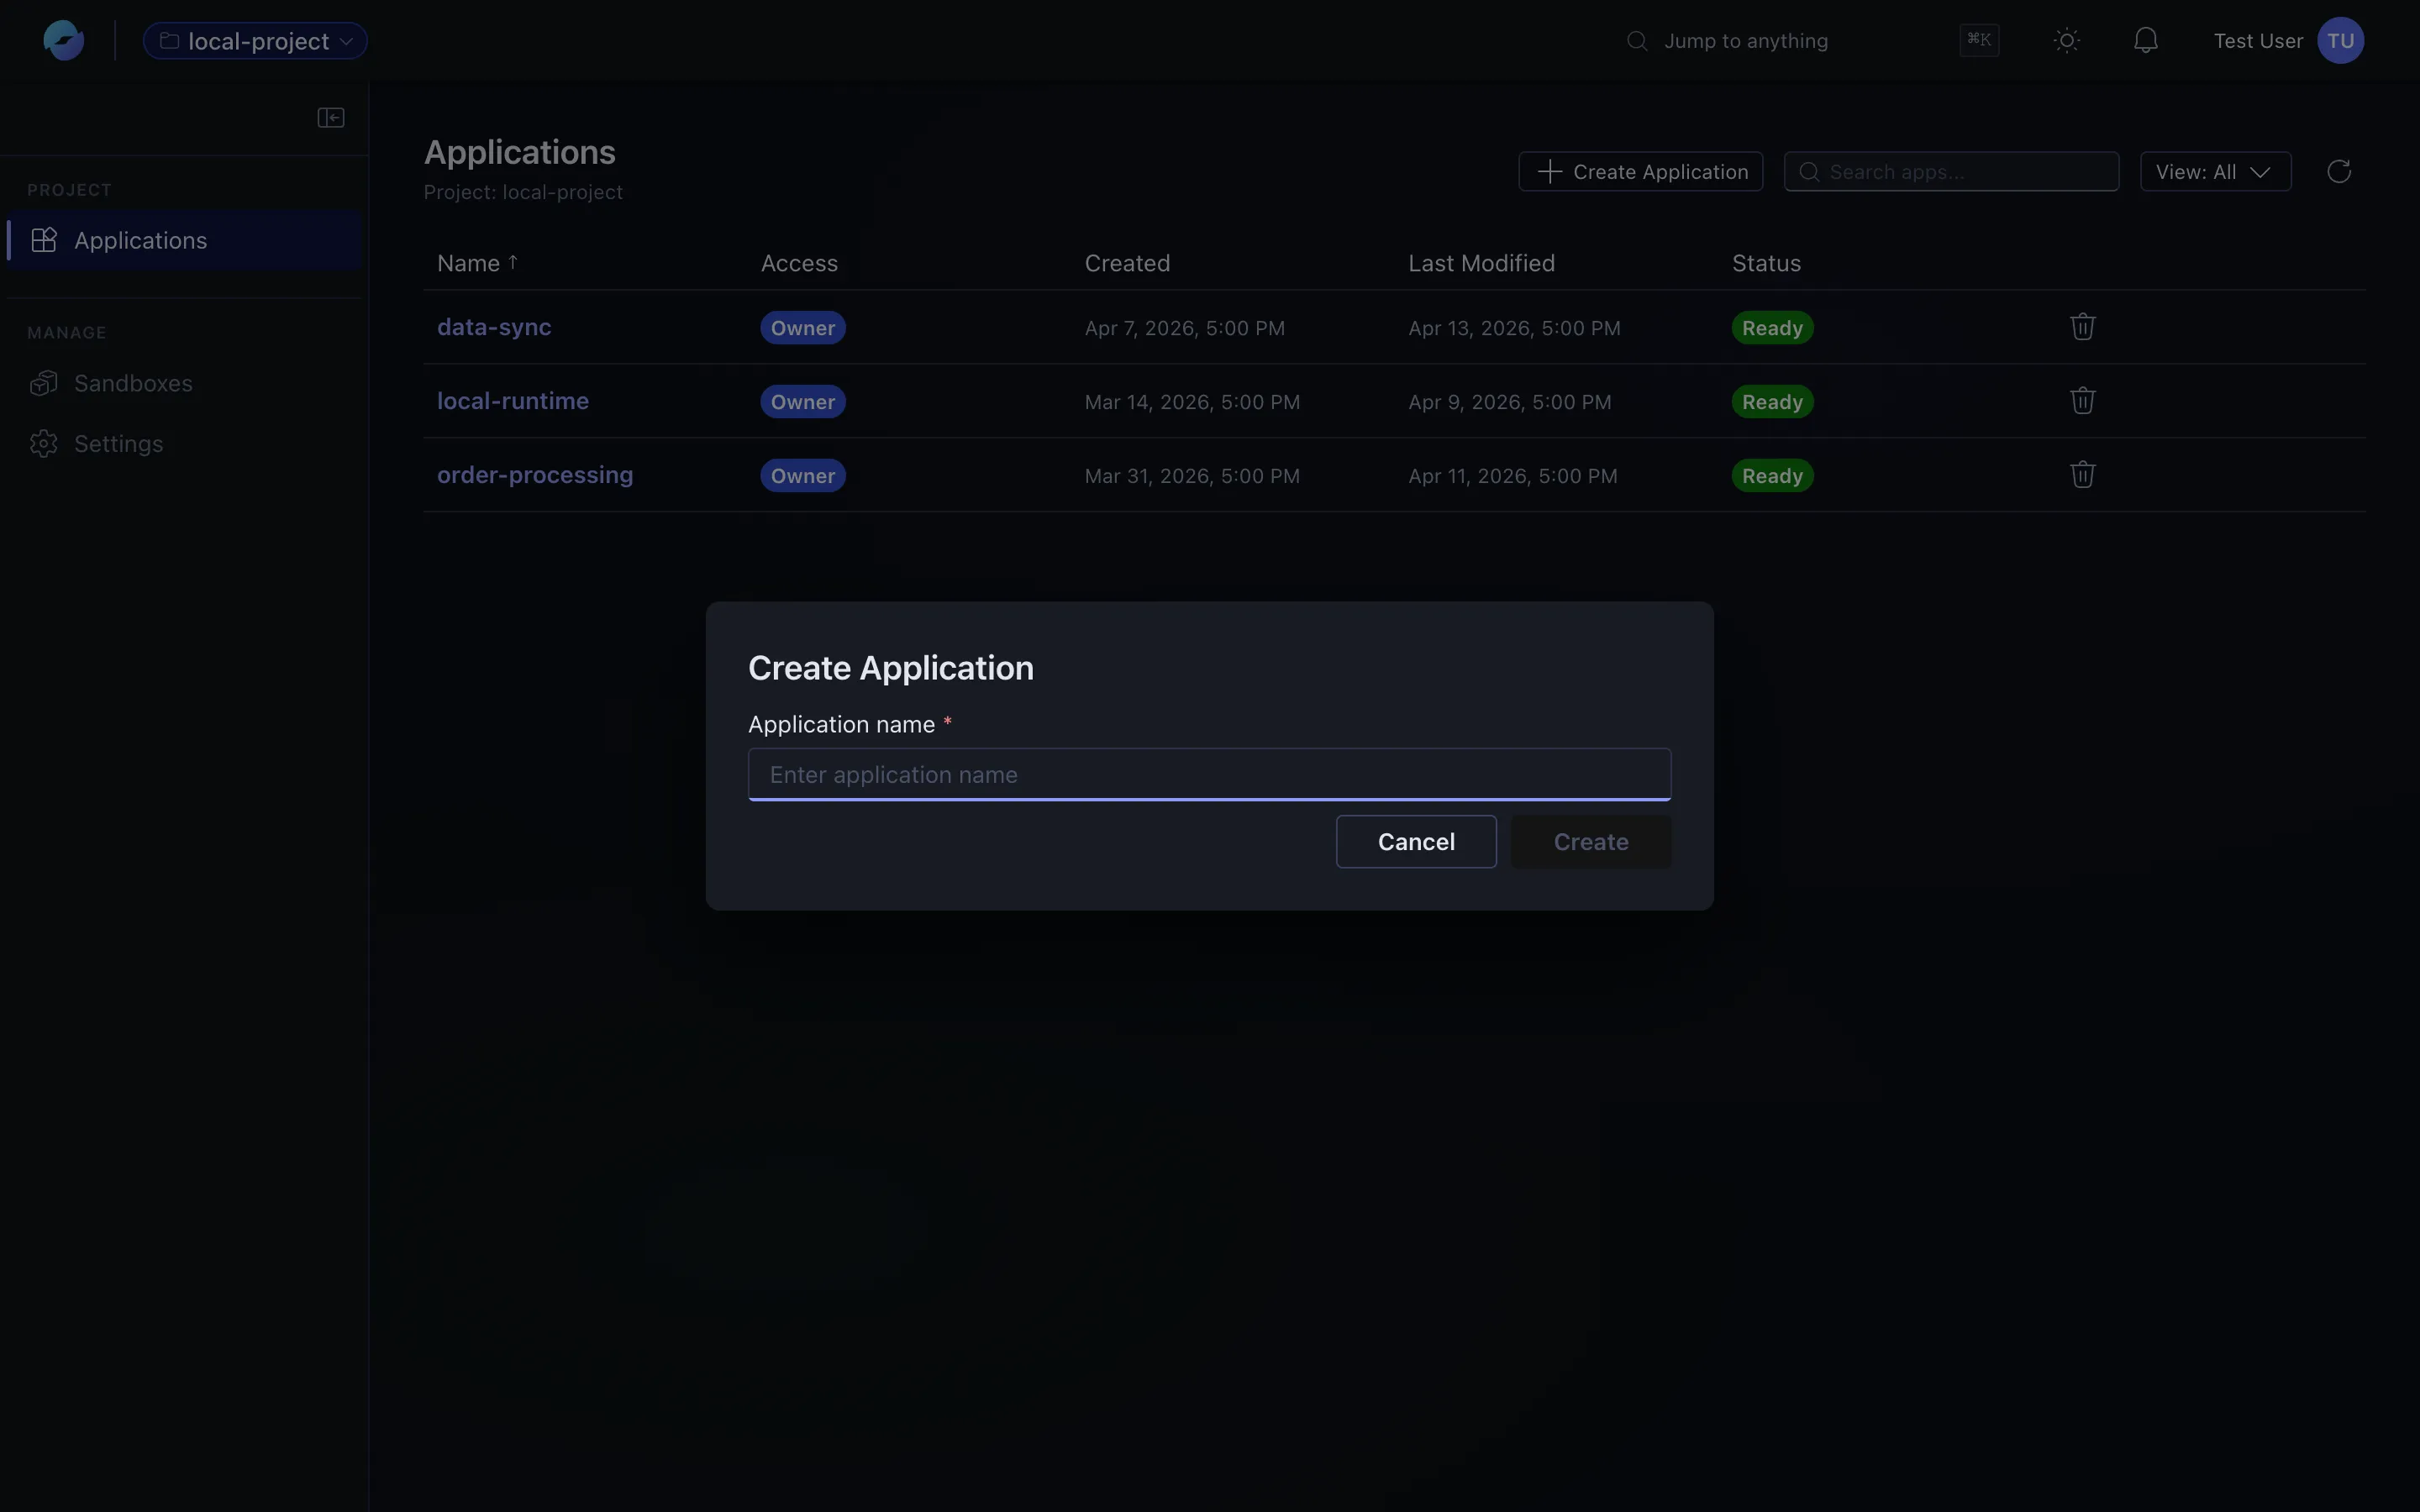Click the Last Modified column header
The image size is (2420, 1512).
[1481, 263]
